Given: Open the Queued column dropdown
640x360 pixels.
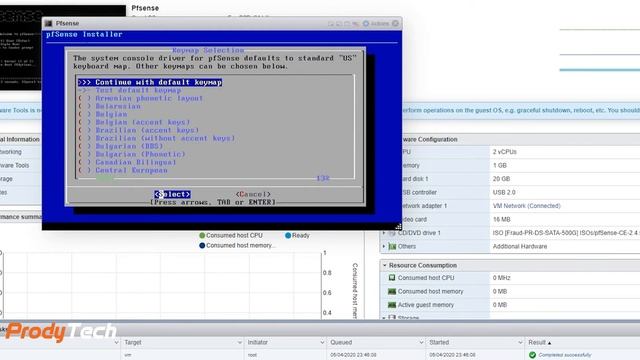Looking at the screenshot, I should [421, 342].
